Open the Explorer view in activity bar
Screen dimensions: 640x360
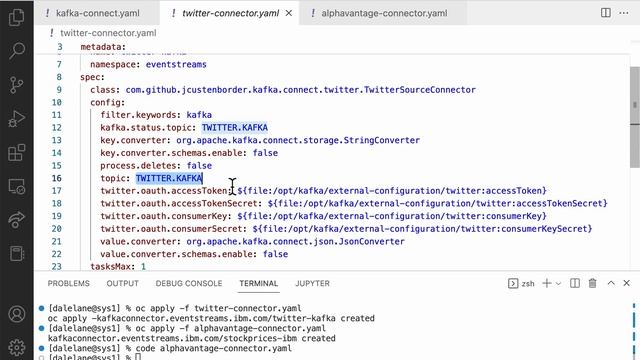17,17
